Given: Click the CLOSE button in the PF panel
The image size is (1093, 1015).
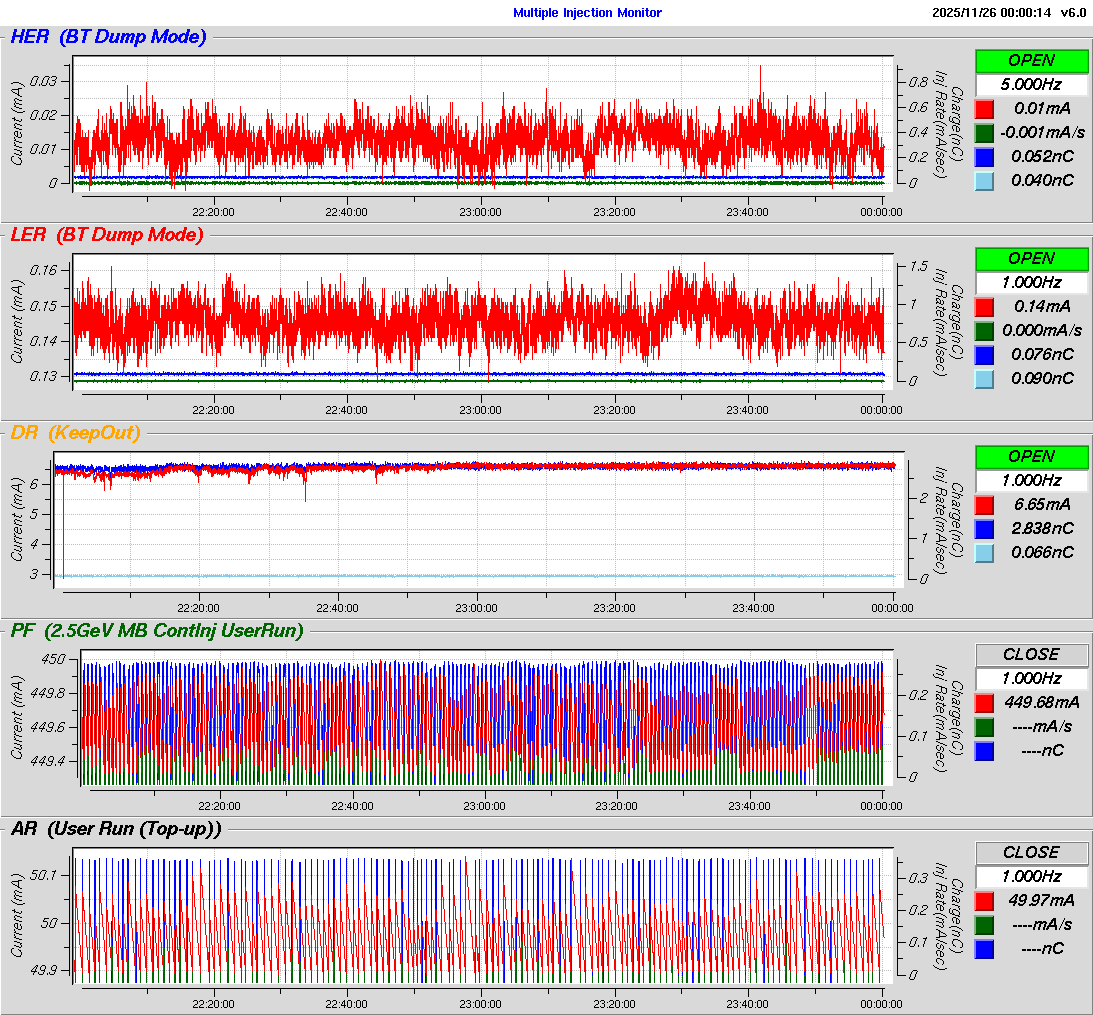Looking at the screenshot, I should pyautogui.click(x=1031, y=655).
